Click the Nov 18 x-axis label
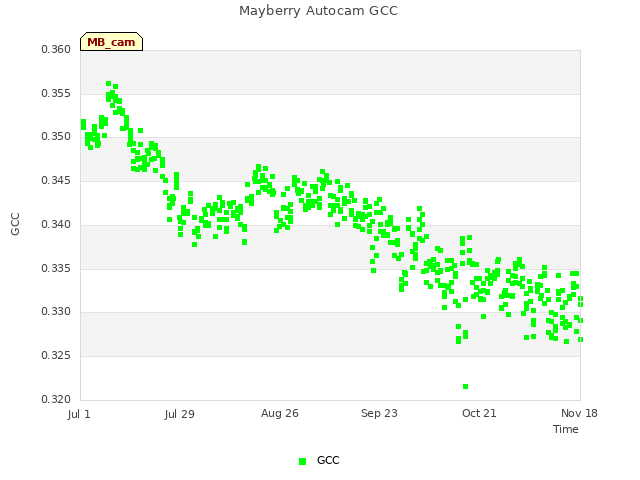Viewport: 640px width, 480px height. [579, 413]
